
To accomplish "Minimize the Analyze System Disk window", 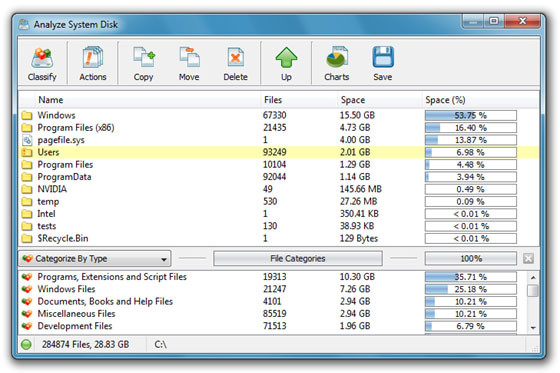I will 472,21.
